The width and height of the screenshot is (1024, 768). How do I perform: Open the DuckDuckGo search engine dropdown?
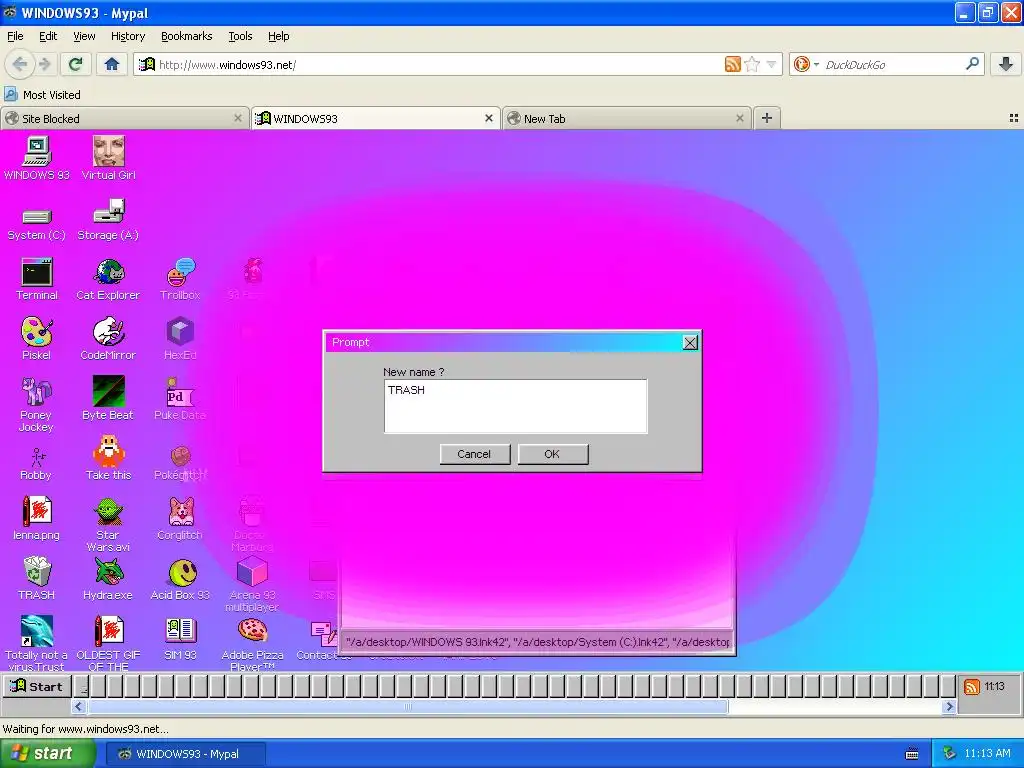(805, 64)
